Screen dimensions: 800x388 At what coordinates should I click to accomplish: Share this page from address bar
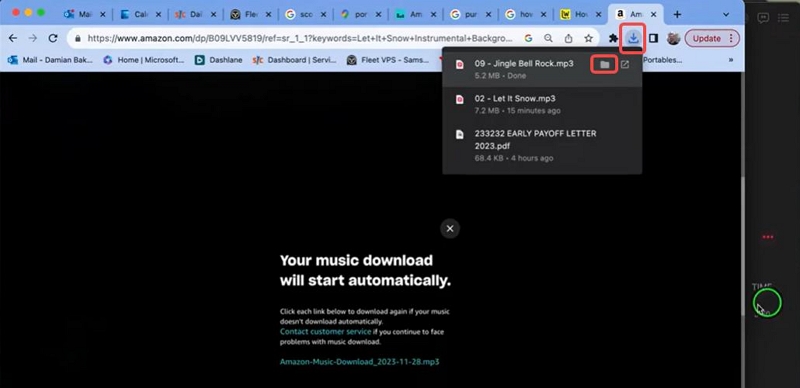568,38
